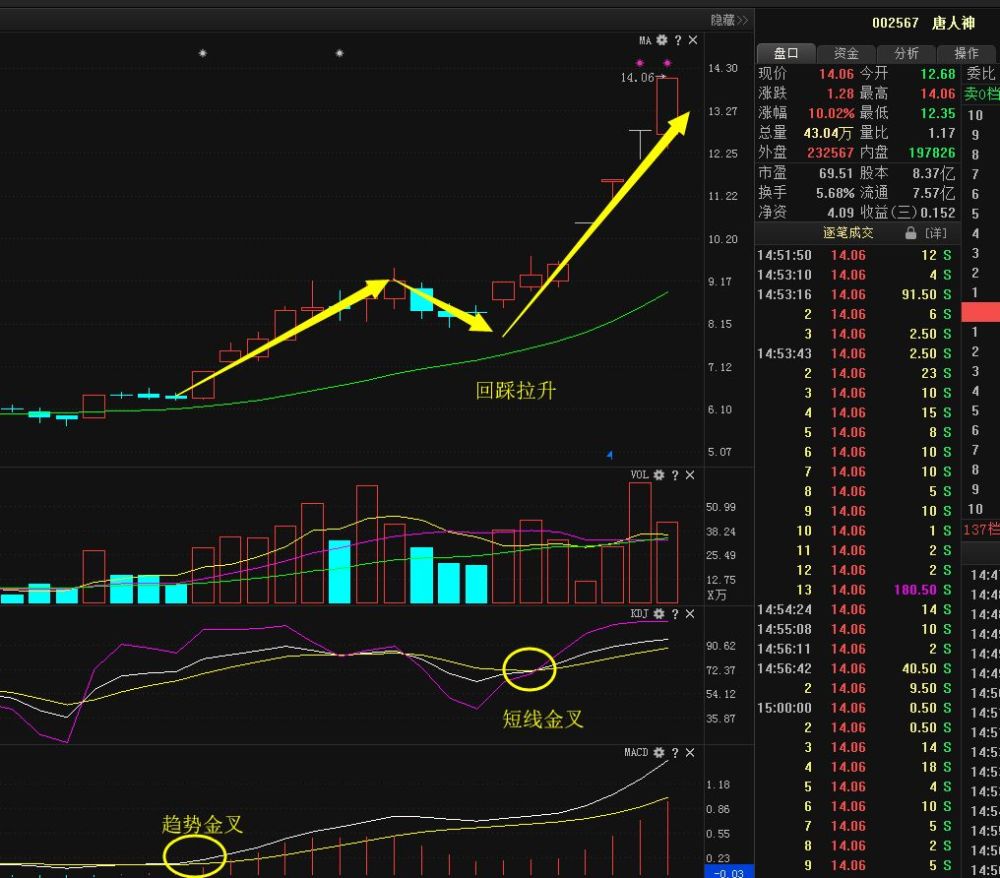Click the 量比 1.17 value
Screen dimensions: 1000x878
941,133
